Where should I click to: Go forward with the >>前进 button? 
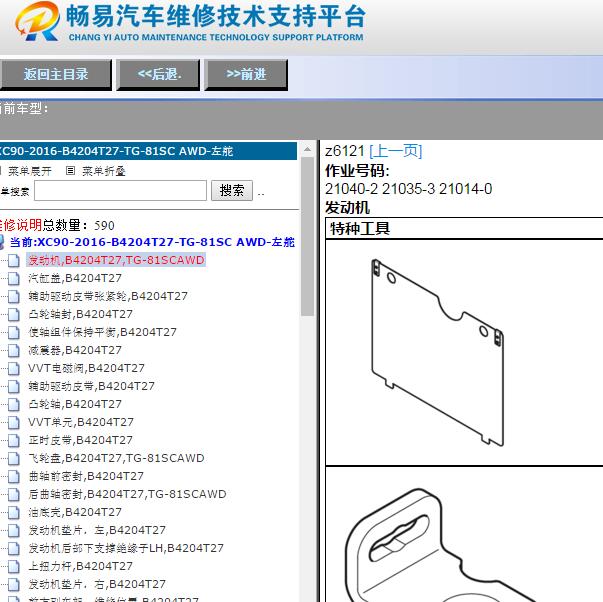pyautogui.click(x=246, y=74)
